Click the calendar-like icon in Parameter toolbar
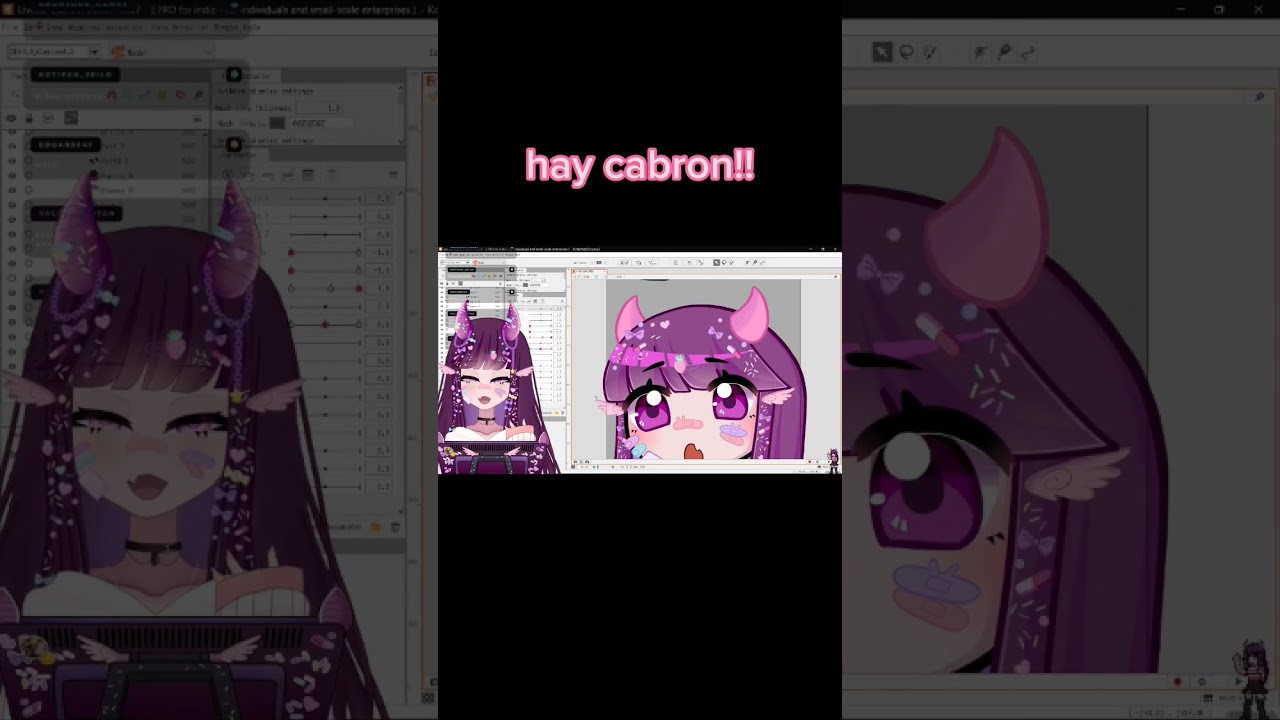Image resolution: width=1280 pixels, height=720 pixels. point(308,174)
